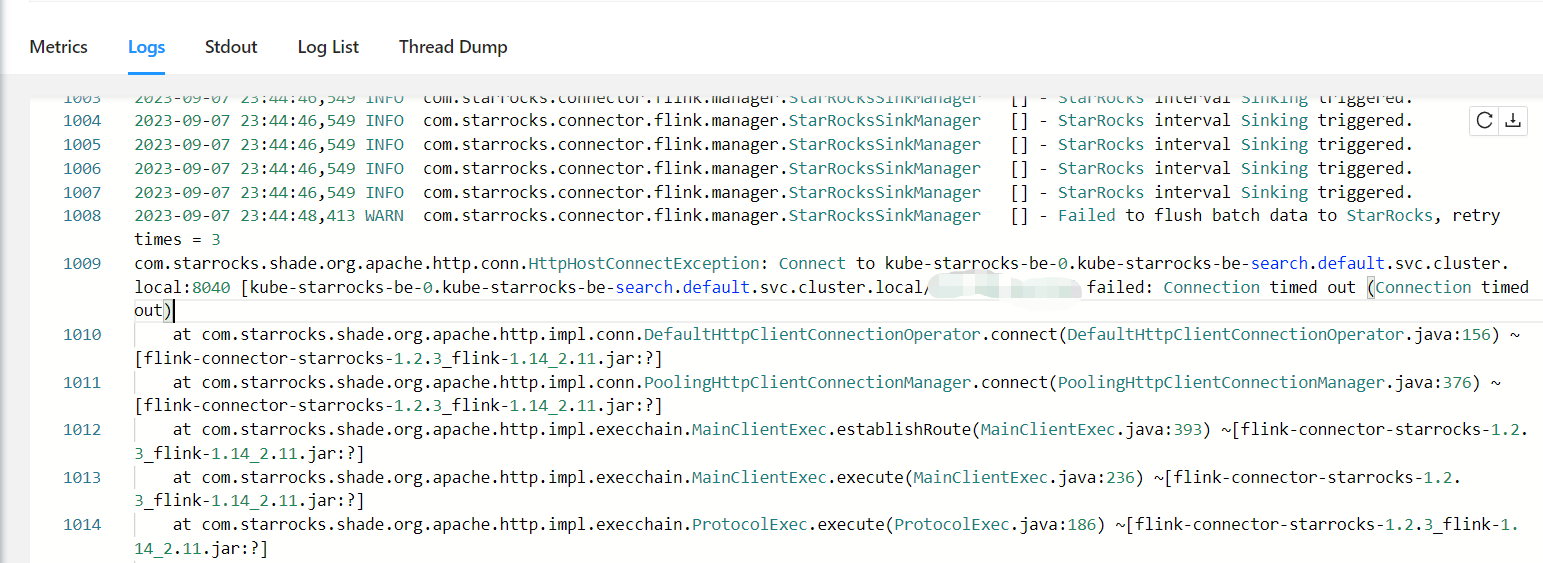Click PoolingHttpClientConnectionManager.java:376 reference

click(1269, 383)
